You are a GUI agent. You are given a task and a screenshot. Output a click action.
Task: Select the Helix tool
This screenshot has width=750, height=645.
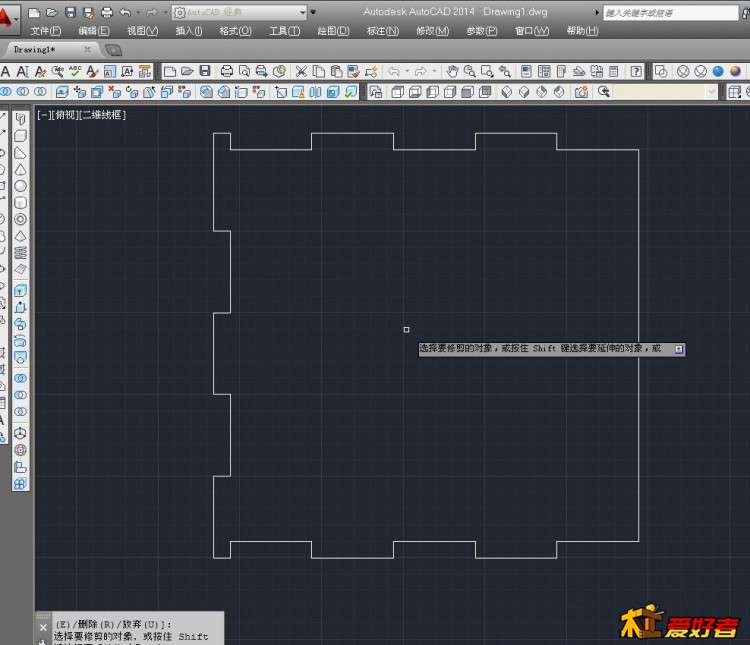tap(20, 252)
